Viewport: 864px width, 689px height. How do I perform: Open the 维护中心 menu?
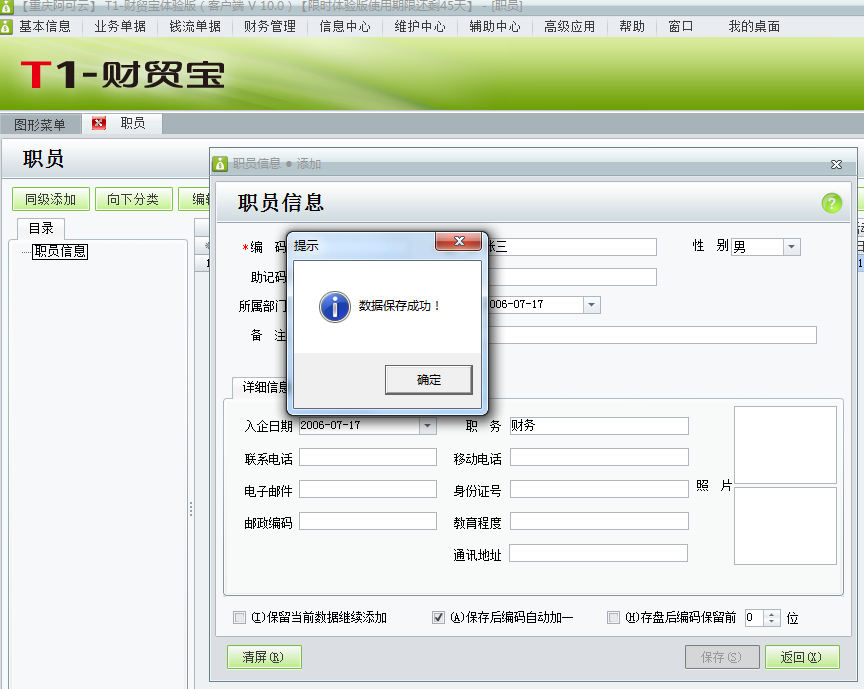(x=420, y=26)
